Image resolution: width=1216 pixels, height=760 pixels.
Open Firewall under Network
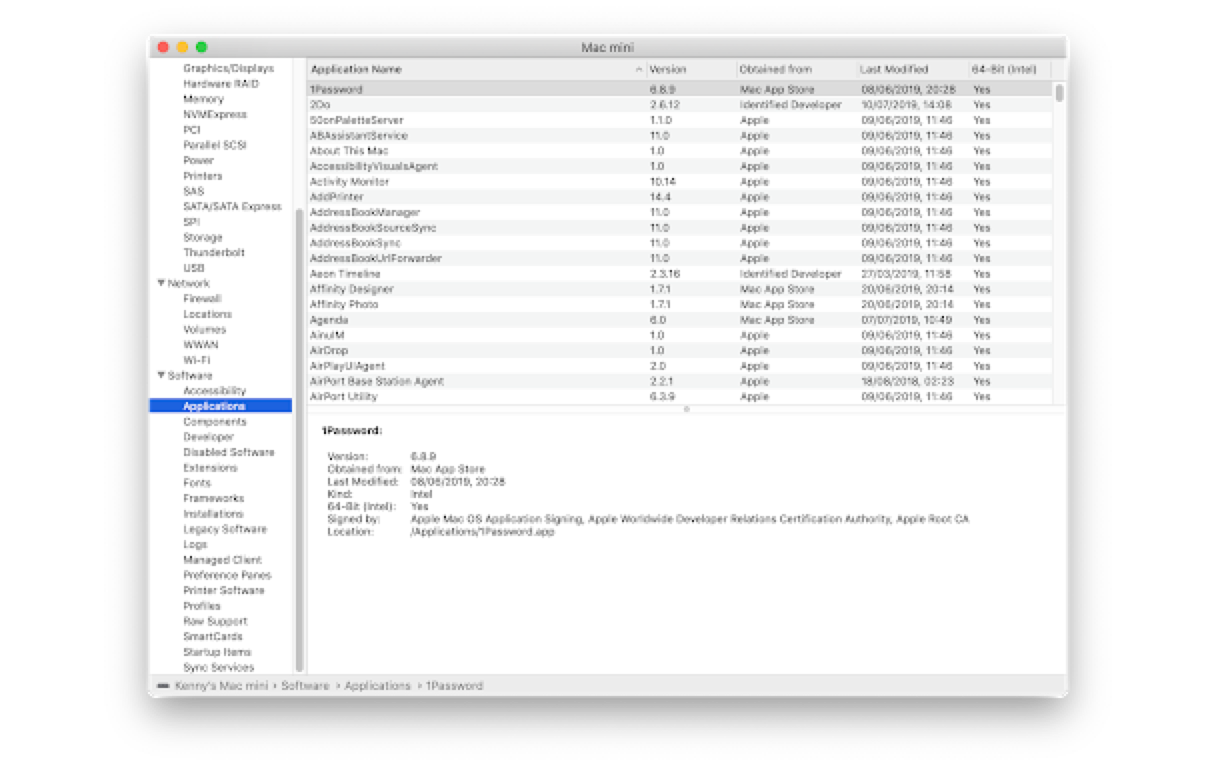point(202,299)
